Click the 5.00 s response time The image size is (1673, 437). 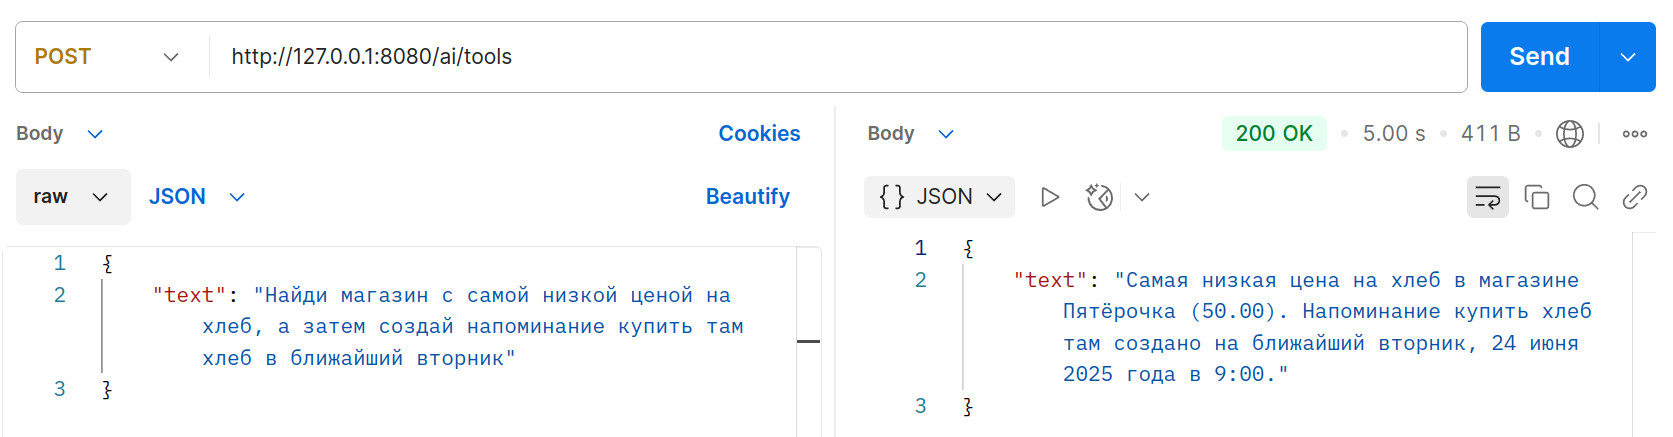[1393, 134]
